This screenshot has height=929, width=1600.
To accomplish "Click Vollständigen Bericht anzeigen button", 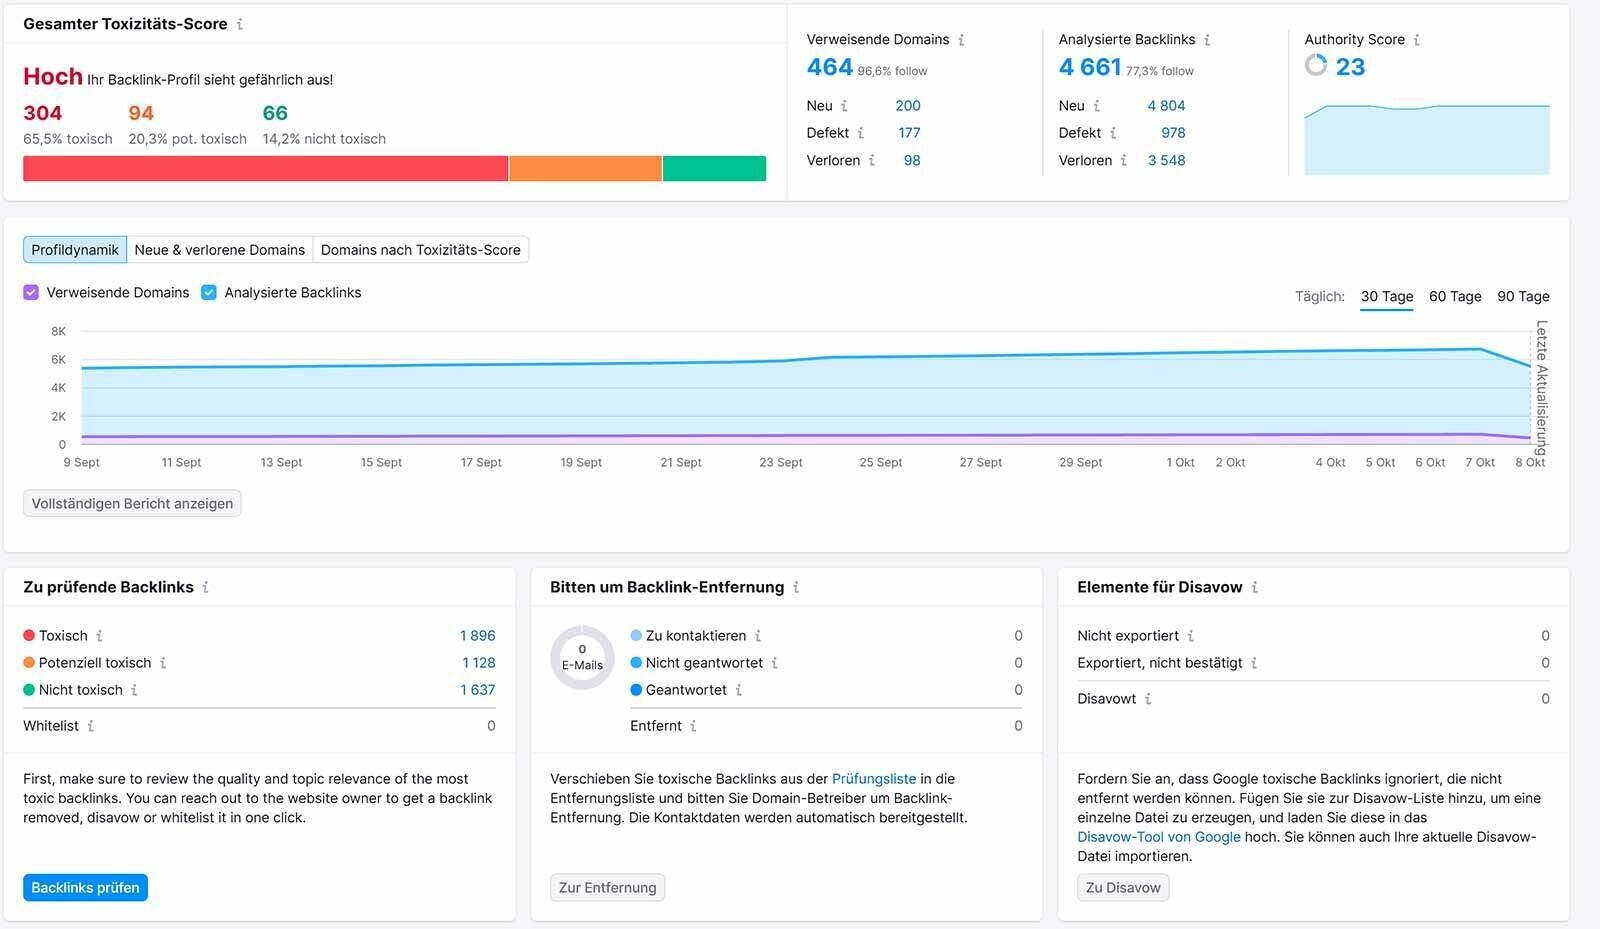I will tap(132, 504).
